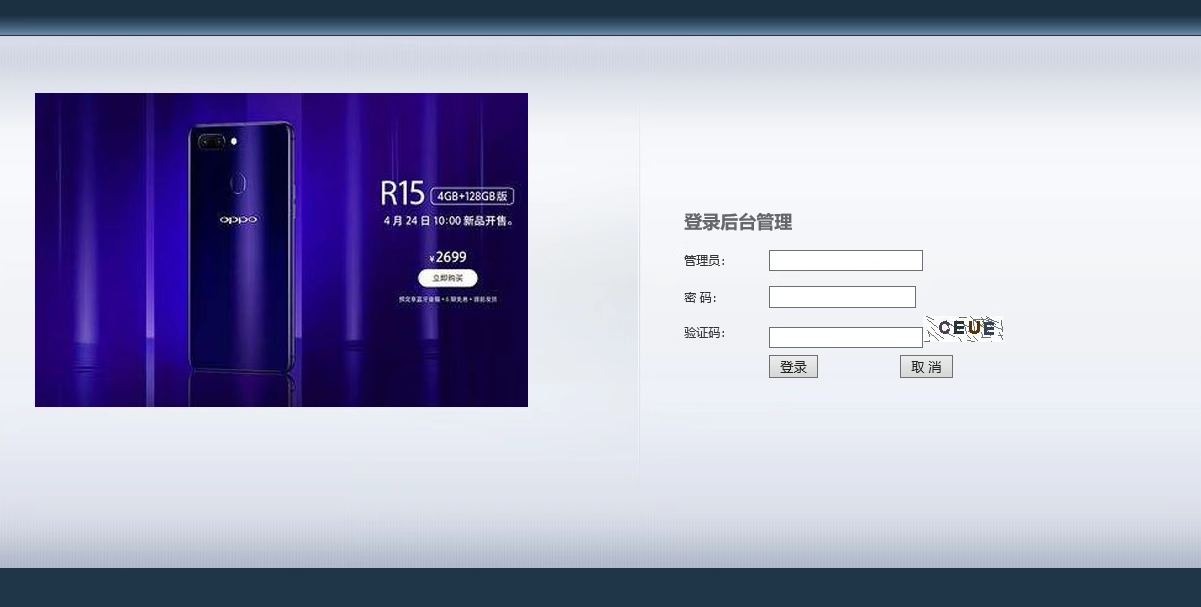1201x607 pixels.
Task: Refresh the CEUE captcha image
Action: point(965,328)
